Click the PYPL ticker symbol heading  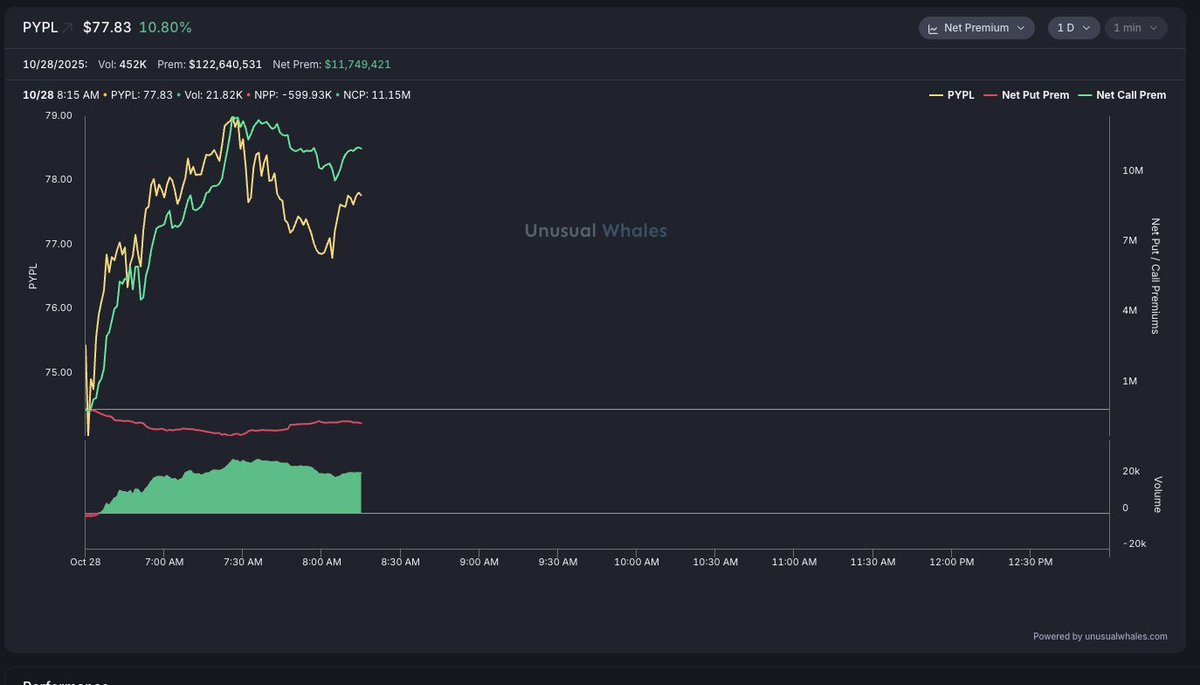tap(40, 28)
